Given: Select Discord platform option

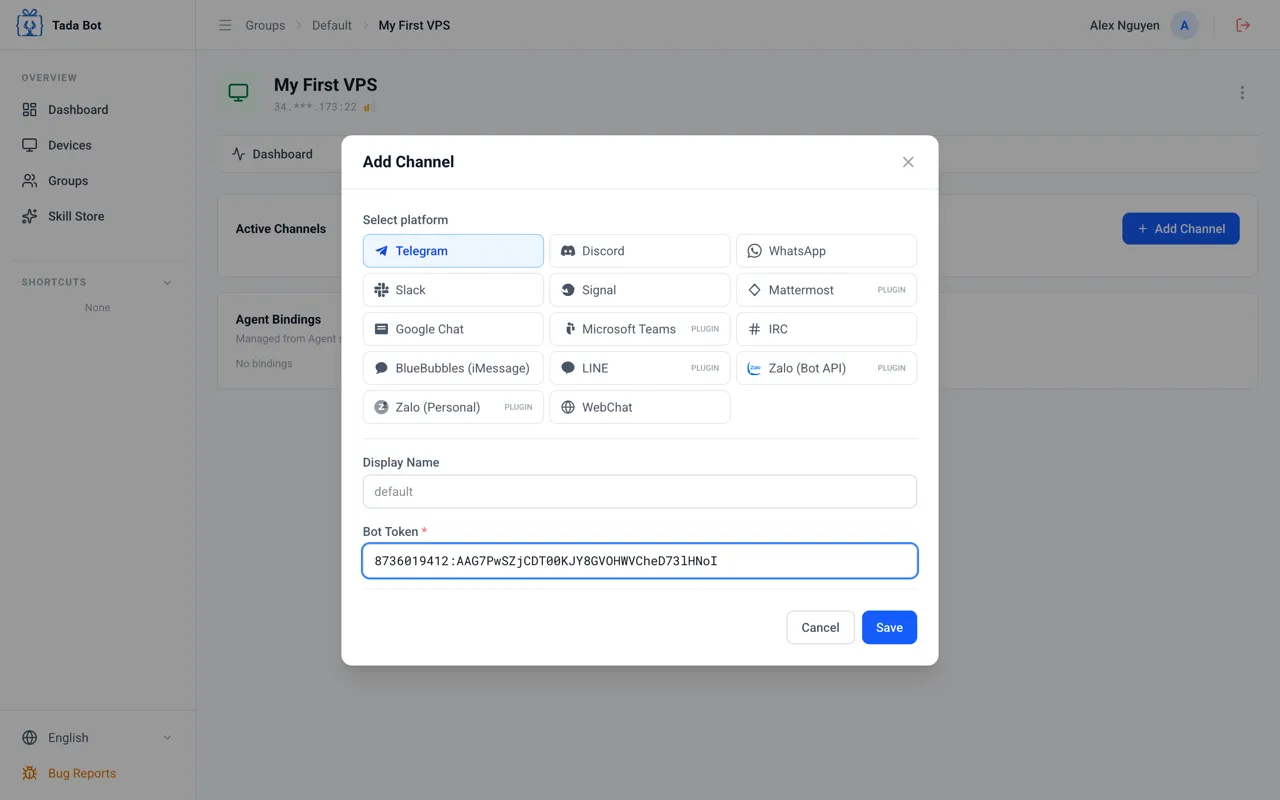Looking at the screenshot, I should (640, 251).
